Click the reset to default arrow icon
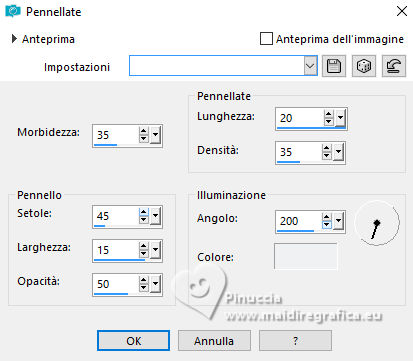The height and width of the screenshot is (361, 413). [x=394, y=66]
